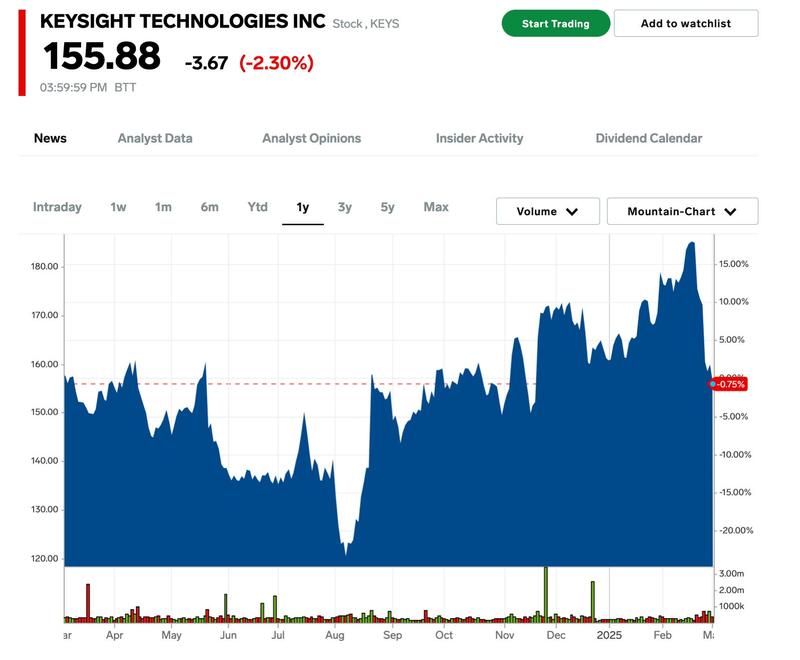Switch to 3y chart range

(x=345, y=207)
